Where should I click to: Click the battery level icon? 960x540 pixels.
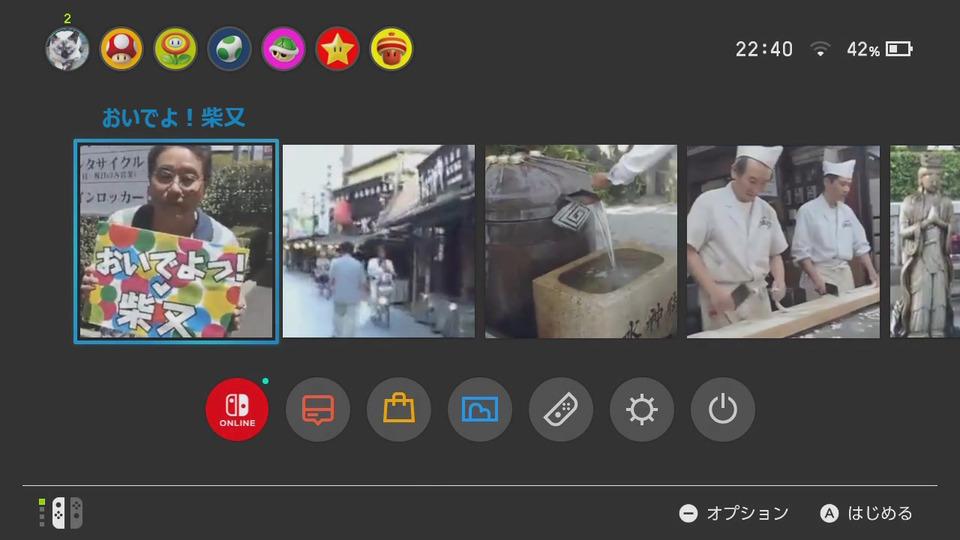(x=899, y=49)
